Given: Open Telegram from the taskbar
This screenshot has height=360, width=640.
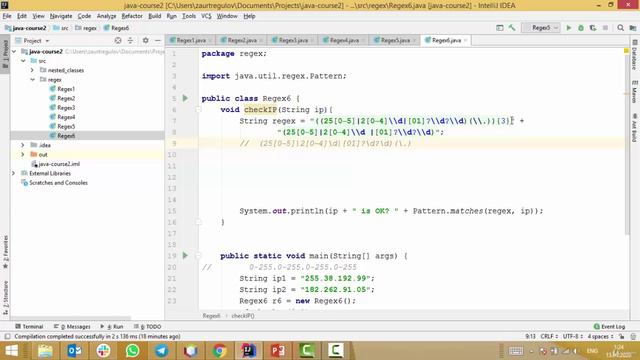Looking at the screenshot, I should 161,351.
